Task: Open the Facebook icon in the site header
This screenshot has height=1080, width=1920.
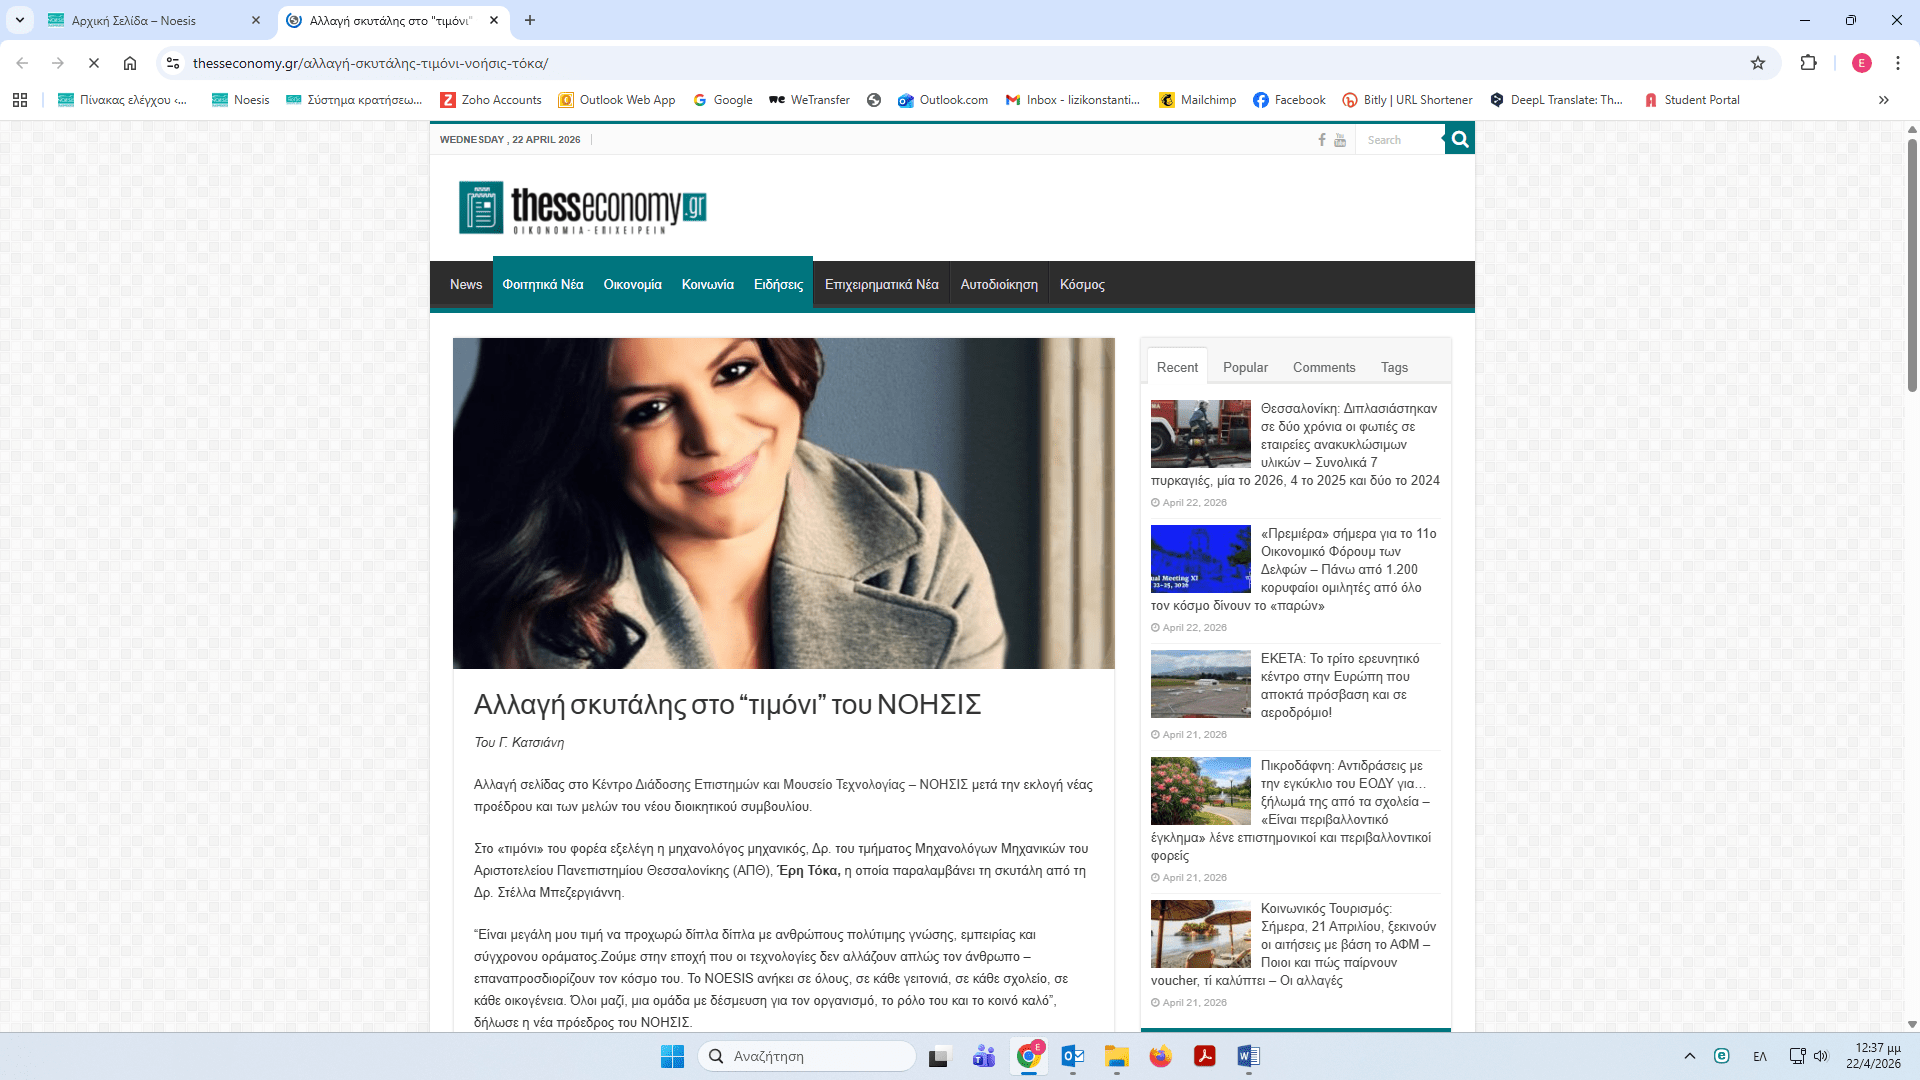Action: 1322,140
